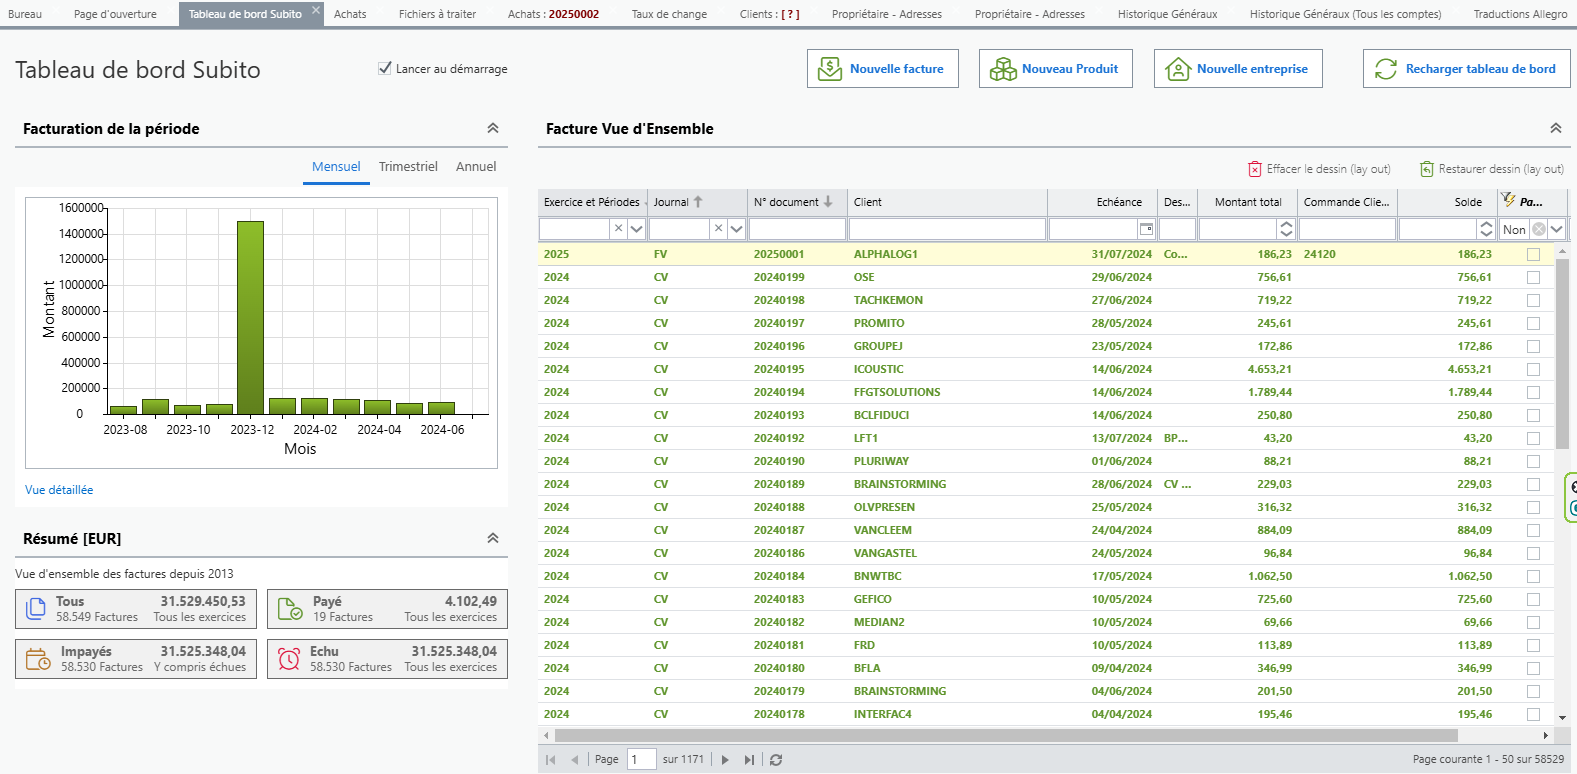
Task: Open the Vue détaillée link
Action: click(x=59, y=490)
